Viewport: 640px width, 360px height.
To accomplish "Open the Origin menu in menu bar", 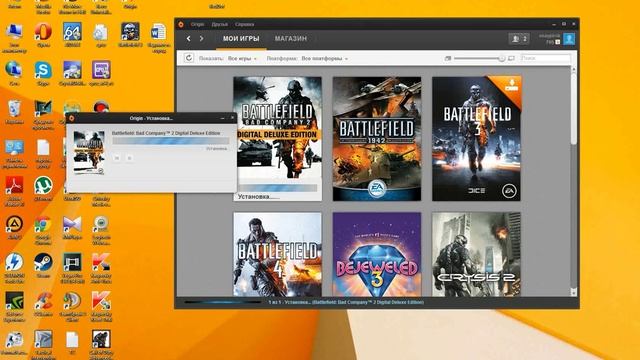I will tap(197, 24).
